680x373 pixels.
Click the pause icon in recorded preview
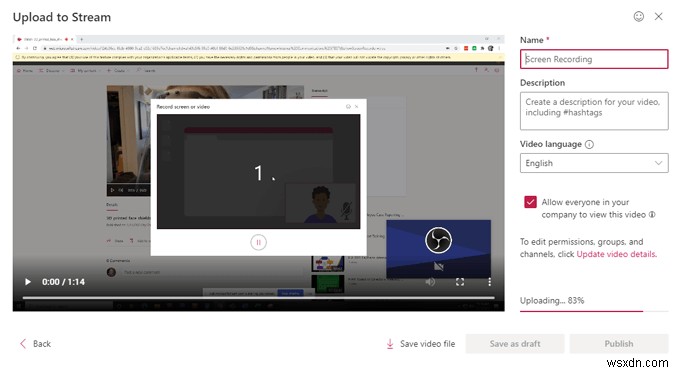coord(258,242)
